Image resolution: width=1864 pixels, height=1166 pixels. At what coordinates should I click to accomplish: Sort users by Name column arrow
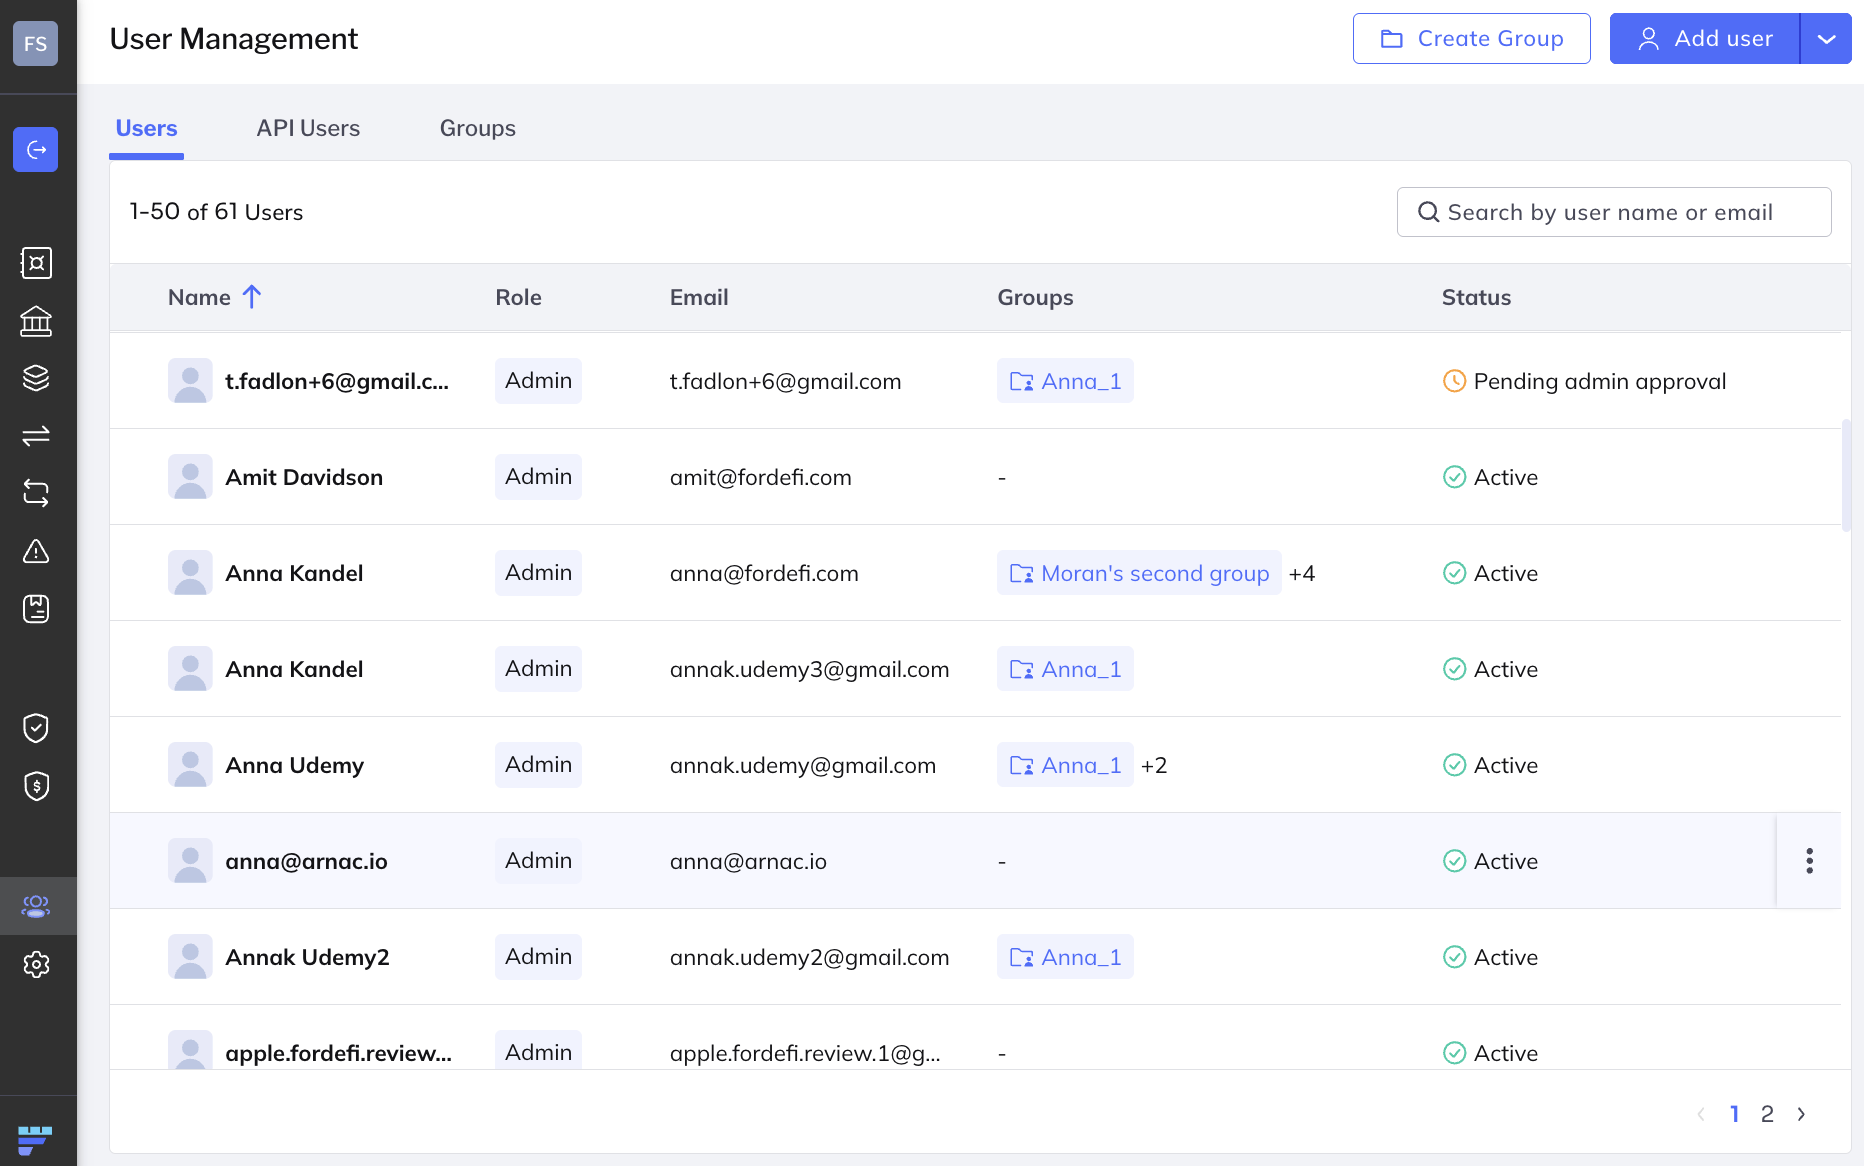coord(252,297)
